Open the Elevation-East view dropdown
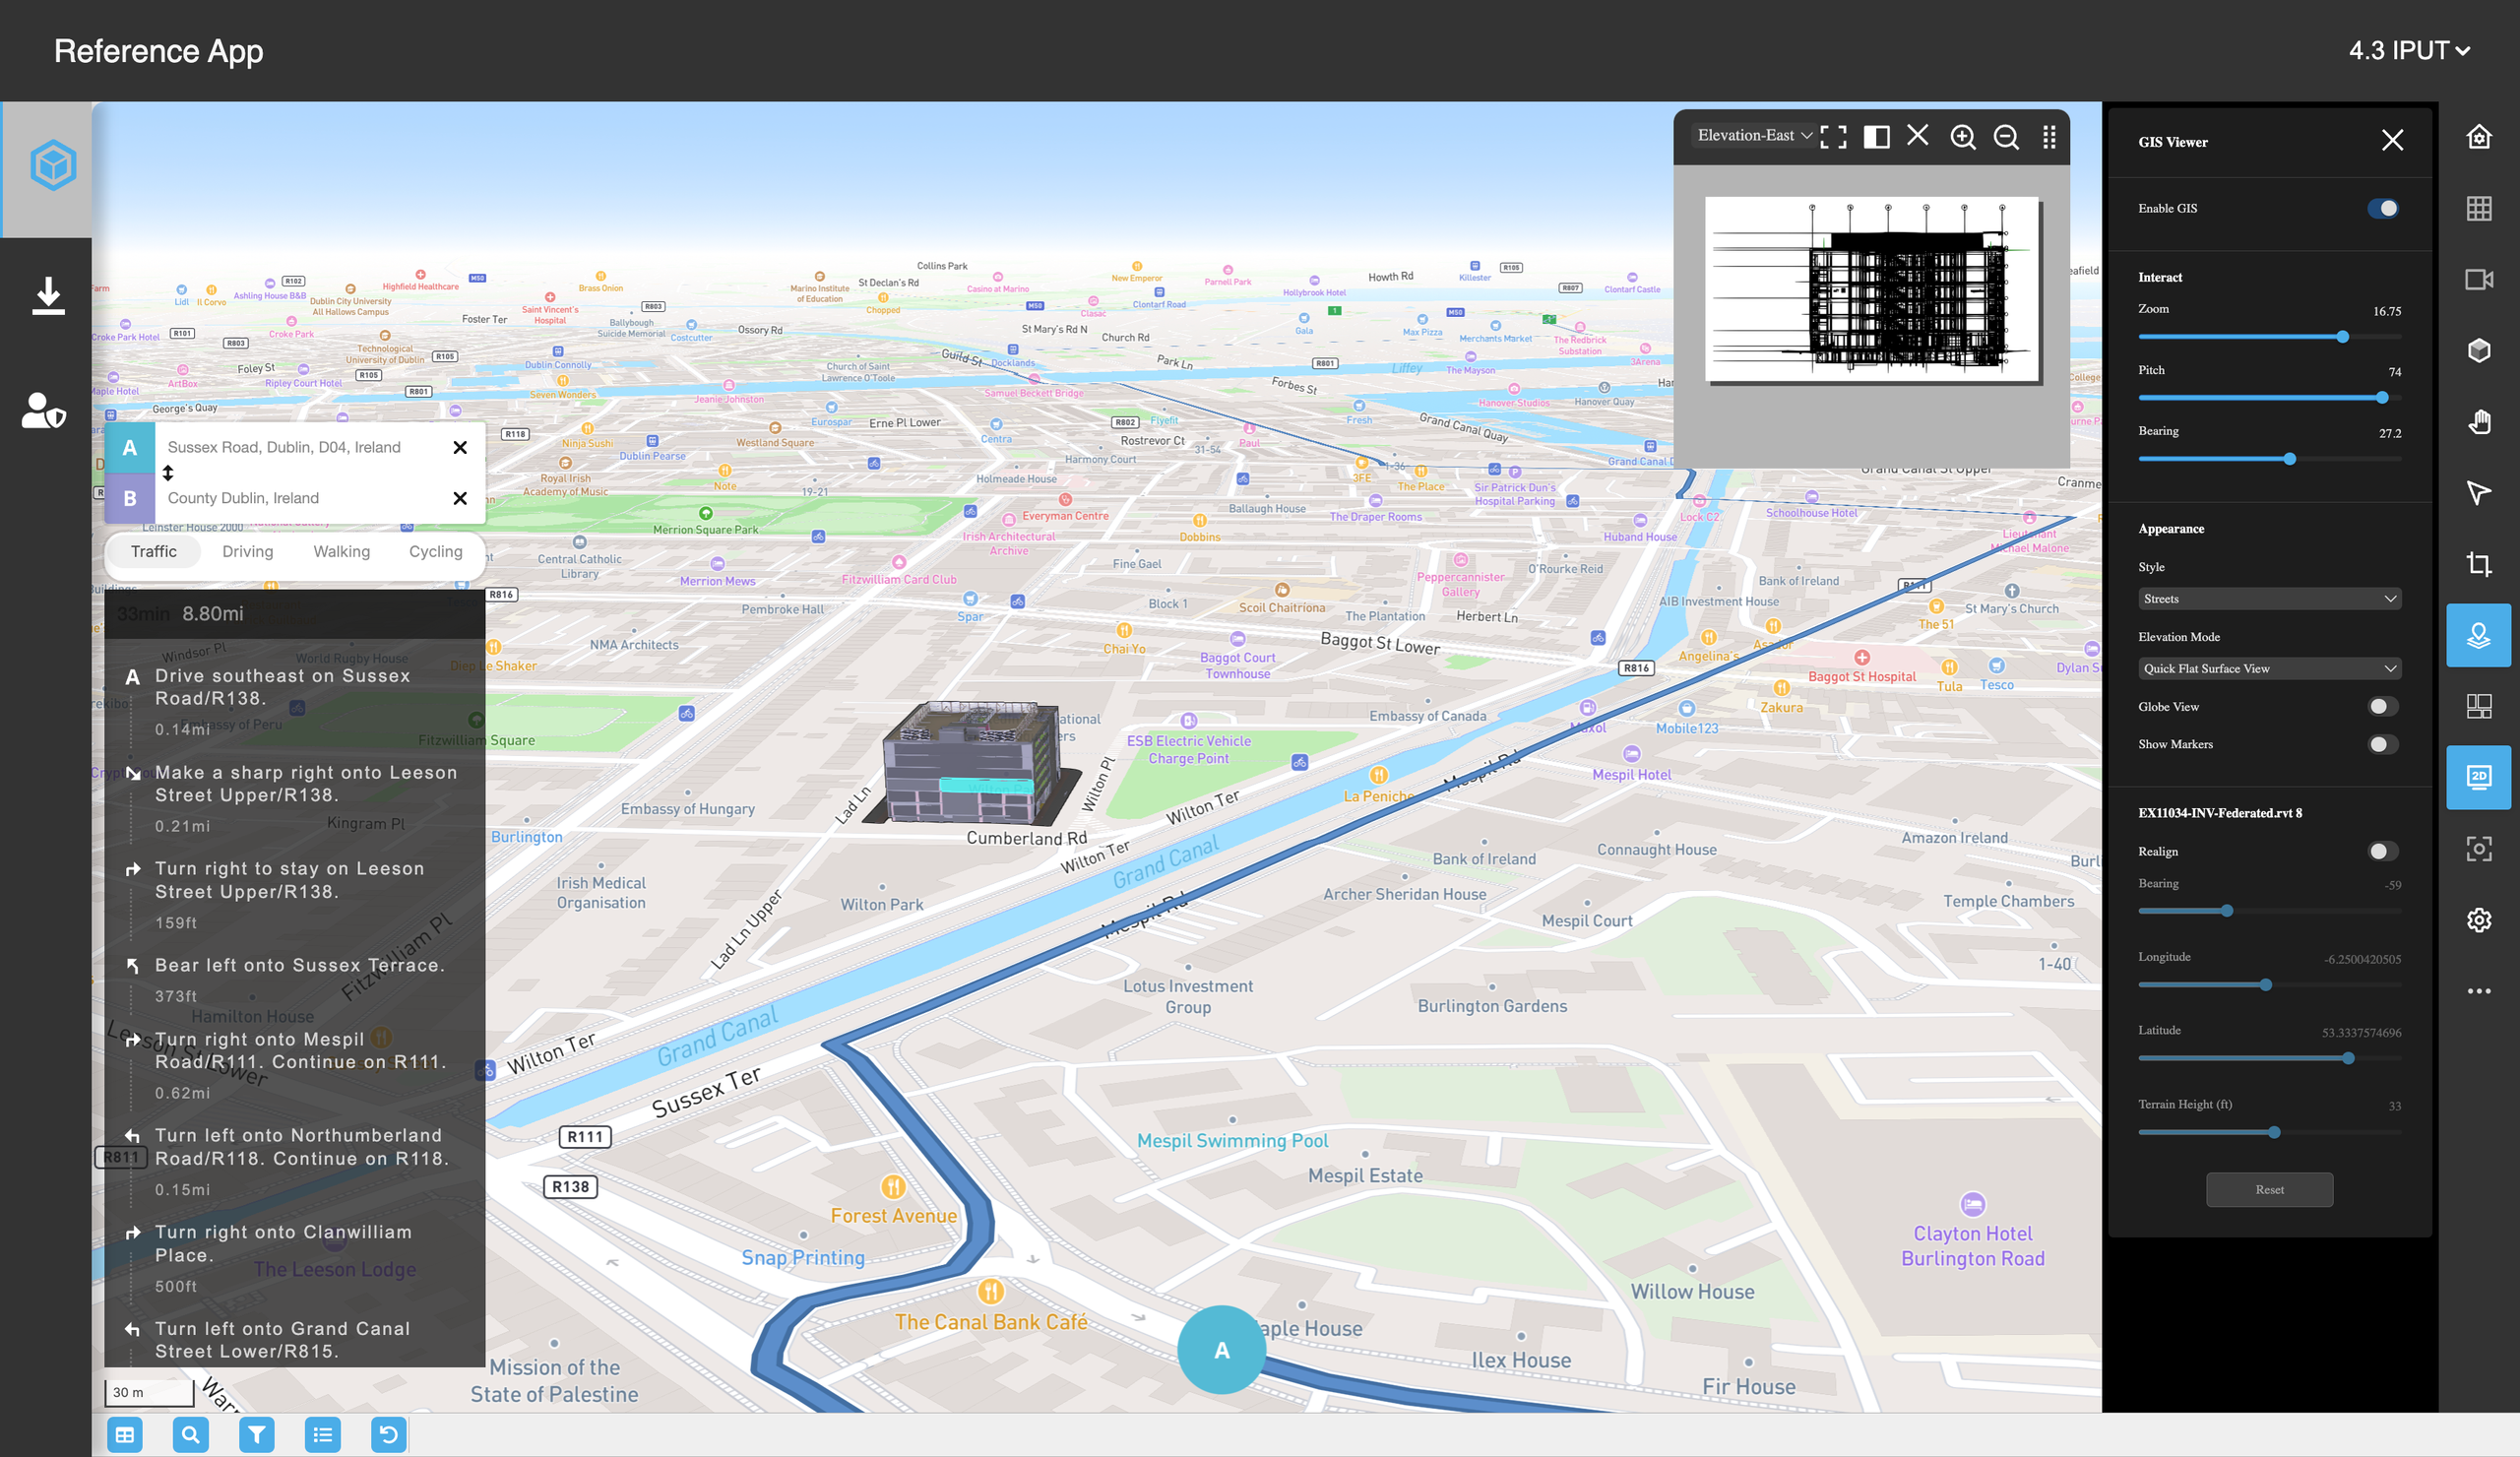Screen dimensions: 2520x1457 1754,136
